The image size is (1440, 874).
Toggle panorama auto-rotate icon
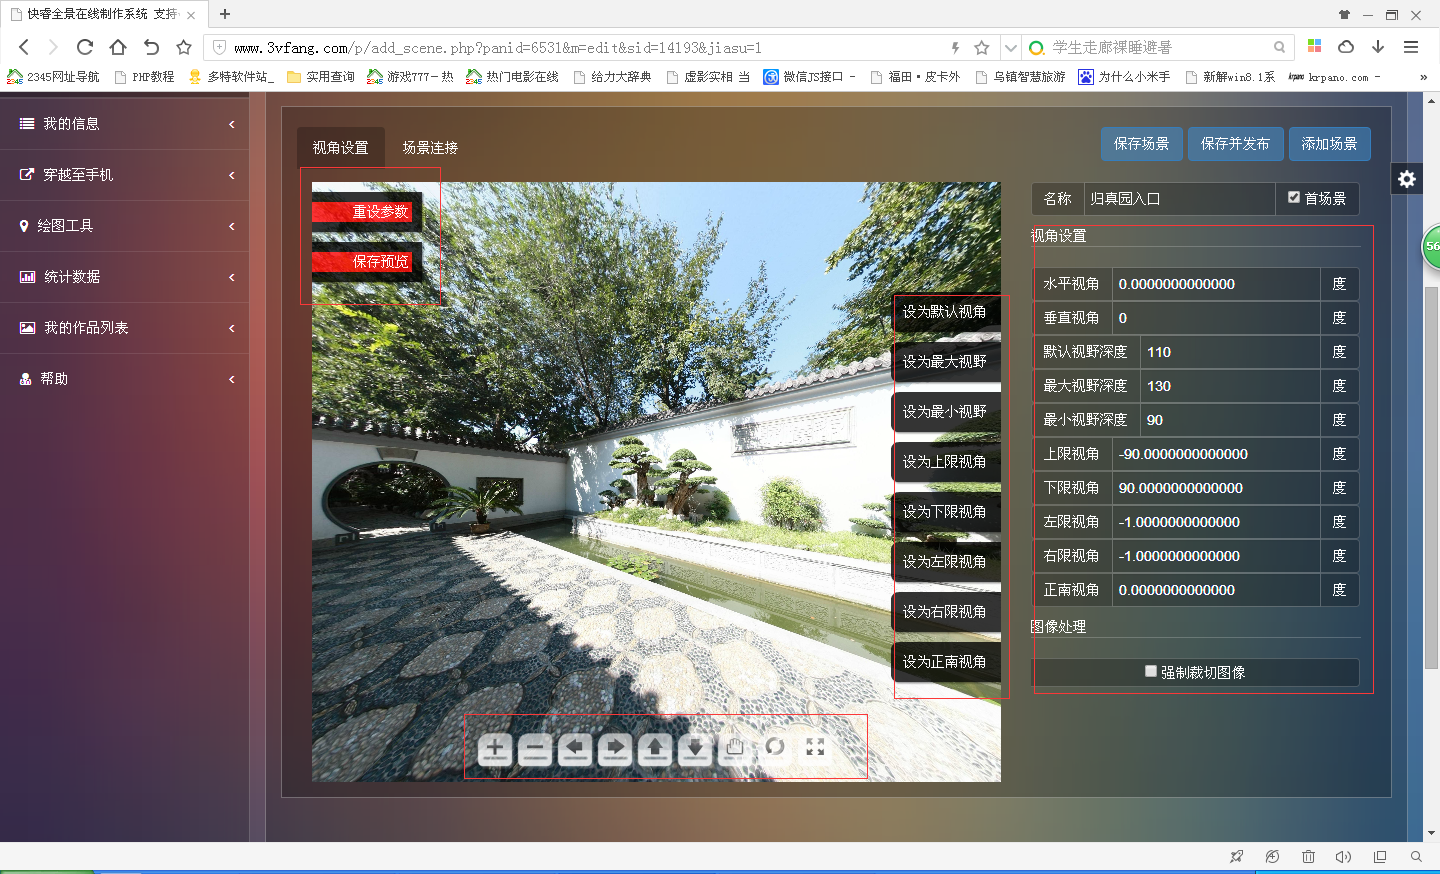point(775,747)
